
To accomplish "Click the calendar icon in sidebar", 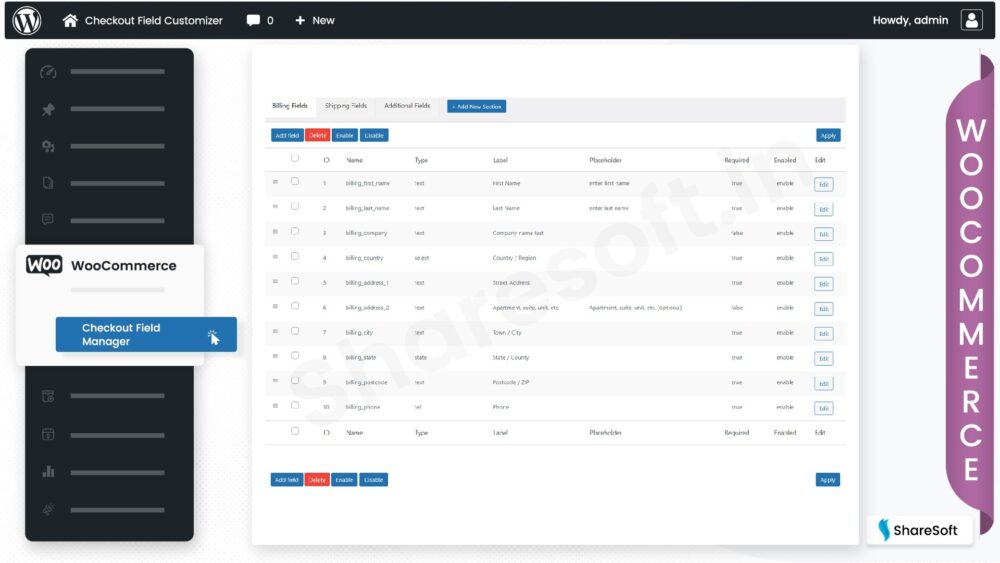I will coord(48,435).
